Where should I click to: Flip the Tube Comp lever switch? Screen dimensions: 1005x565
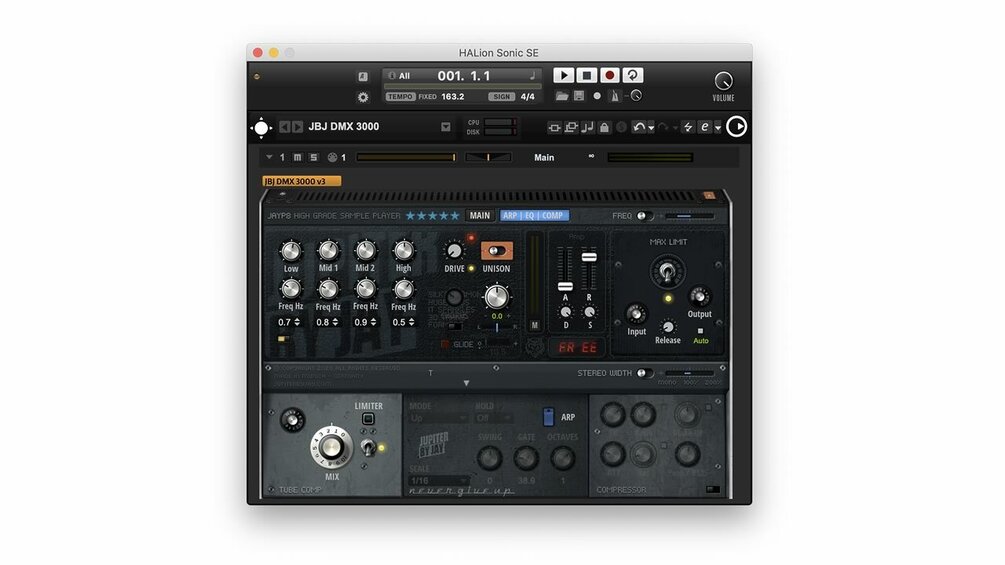[x=368, y=447]
